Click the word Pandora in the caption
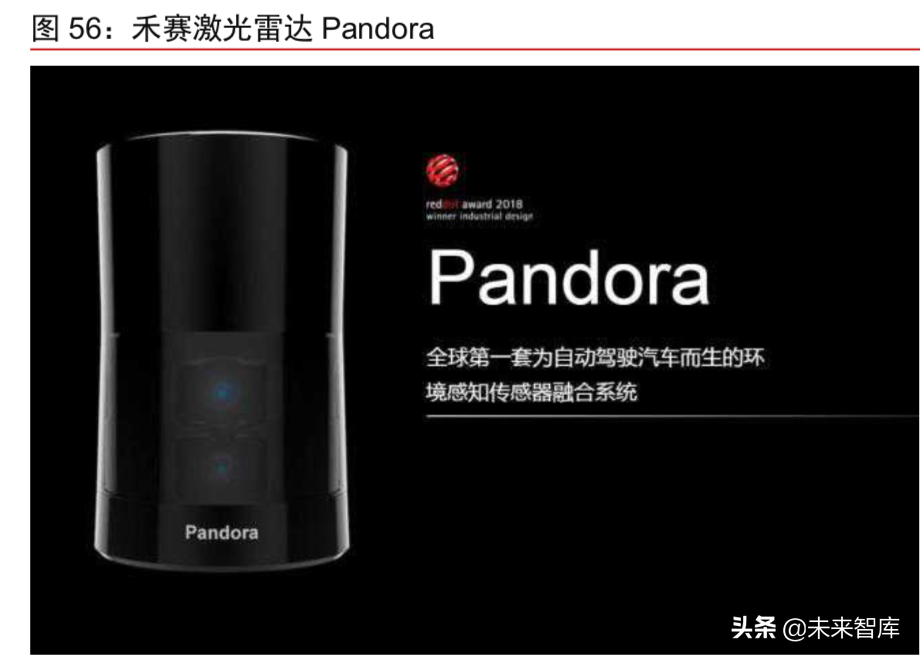 click(x=378, y=29)
